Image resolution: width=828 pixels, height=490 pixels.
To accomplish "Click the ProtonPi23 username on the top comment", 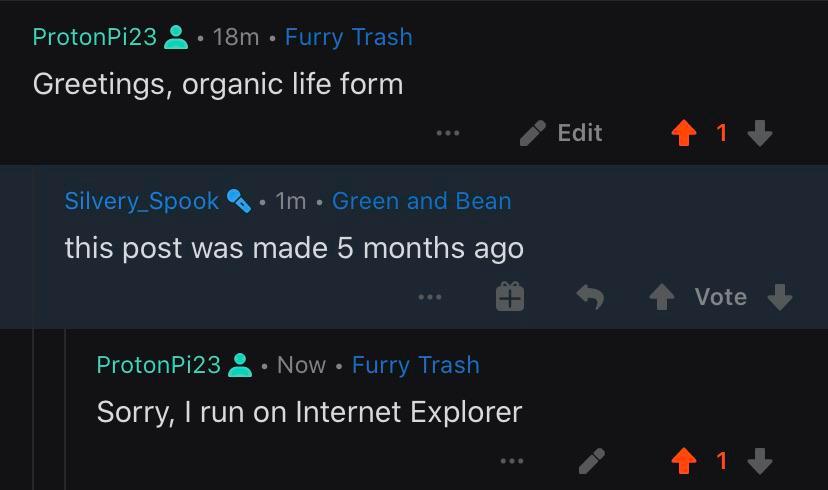I will click(x=95, y=37).
